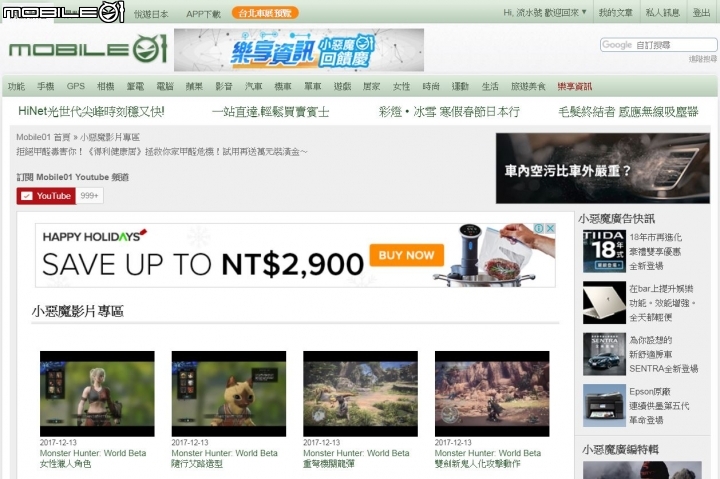This screenshot has width=720, height=479.
Task: Open the 居家 navigation menu
Action: [x=371, y=86]
